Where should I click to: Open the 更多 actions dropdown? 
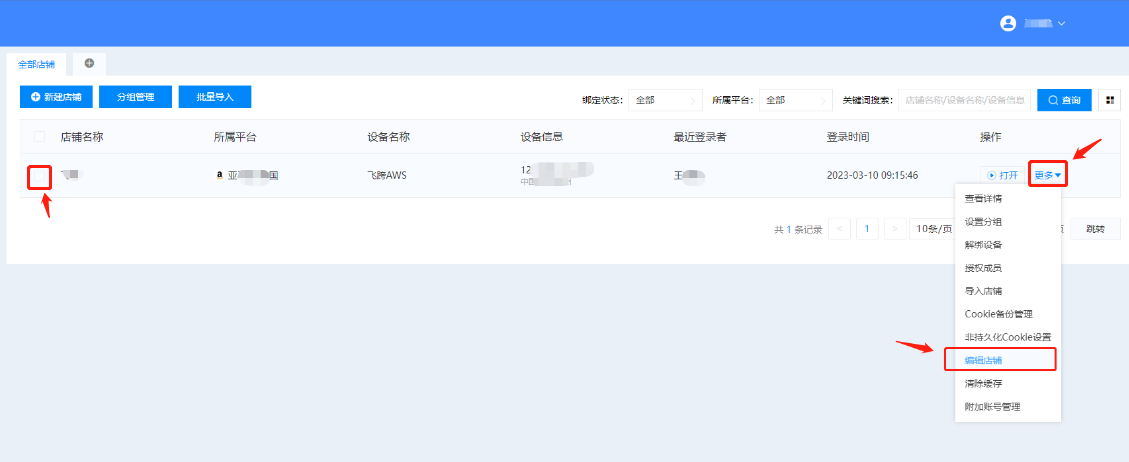point(1047,175)
